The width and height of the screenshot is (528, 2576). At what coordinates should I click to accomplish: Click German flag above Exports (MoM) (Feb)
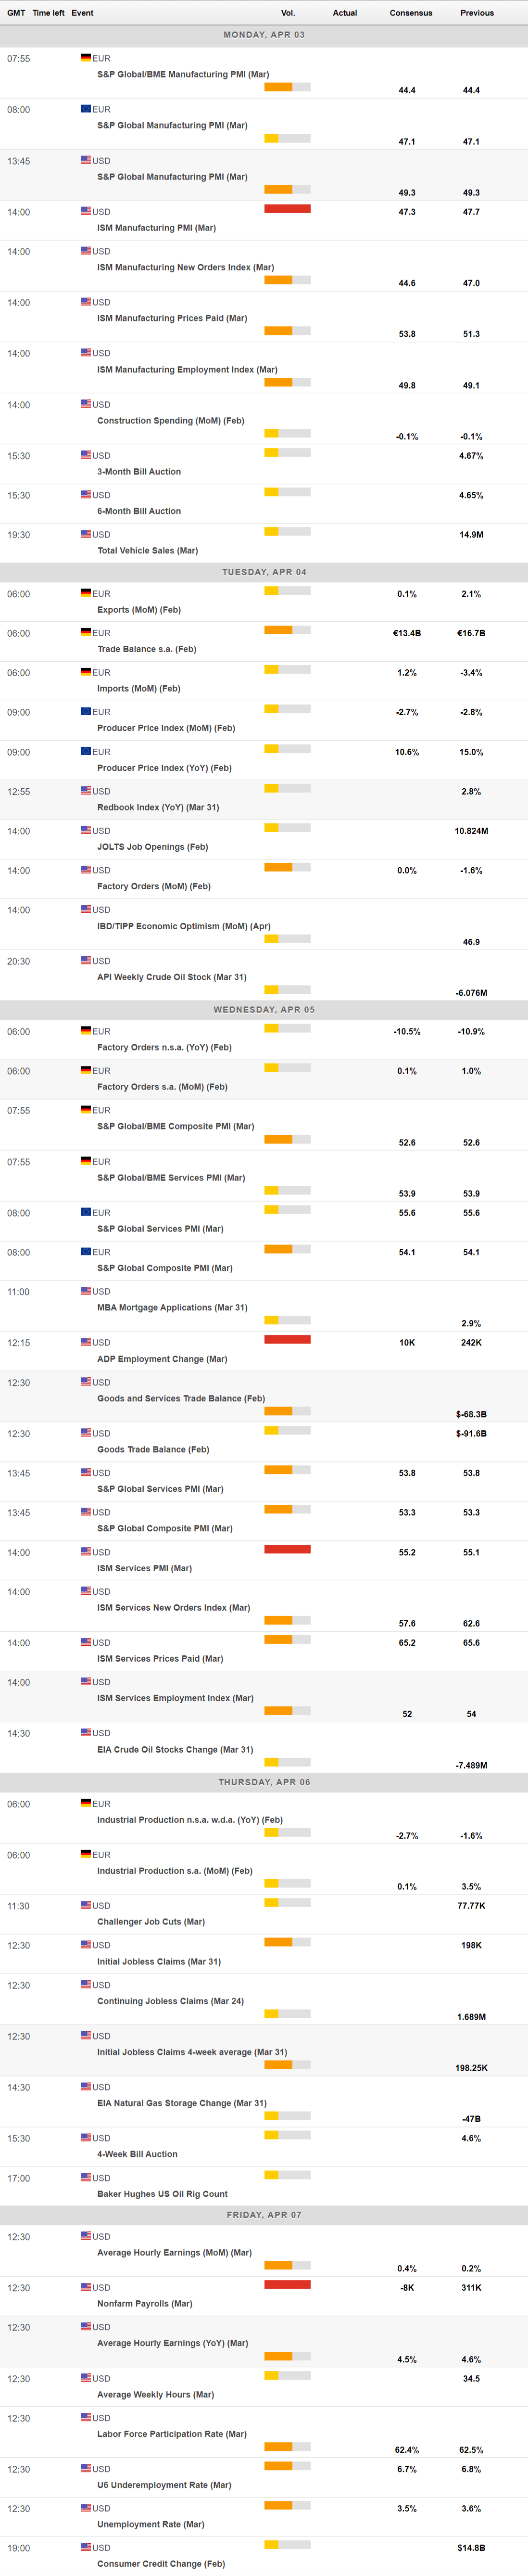86,593
